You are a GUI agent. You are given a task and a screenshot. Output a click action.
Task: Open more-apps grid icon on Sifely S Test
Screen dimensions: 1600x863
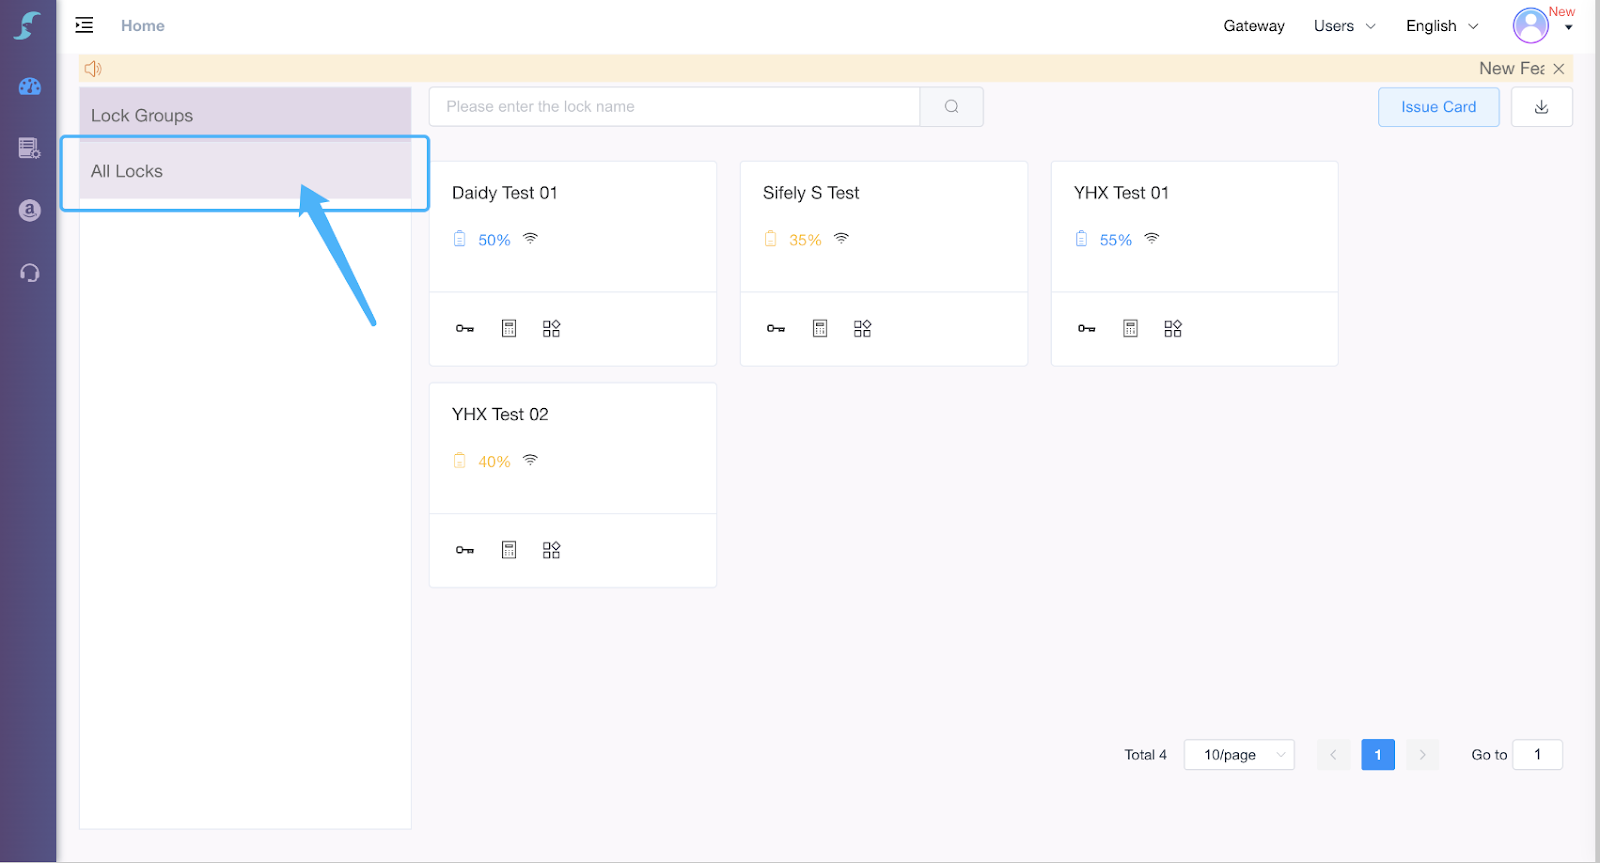tap(862, 328)
